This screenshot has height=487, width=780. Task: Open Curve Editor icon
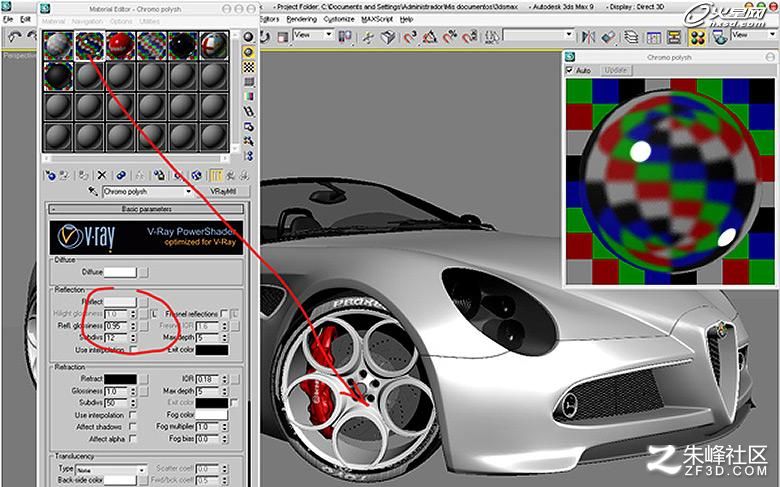tap(653, 37)
